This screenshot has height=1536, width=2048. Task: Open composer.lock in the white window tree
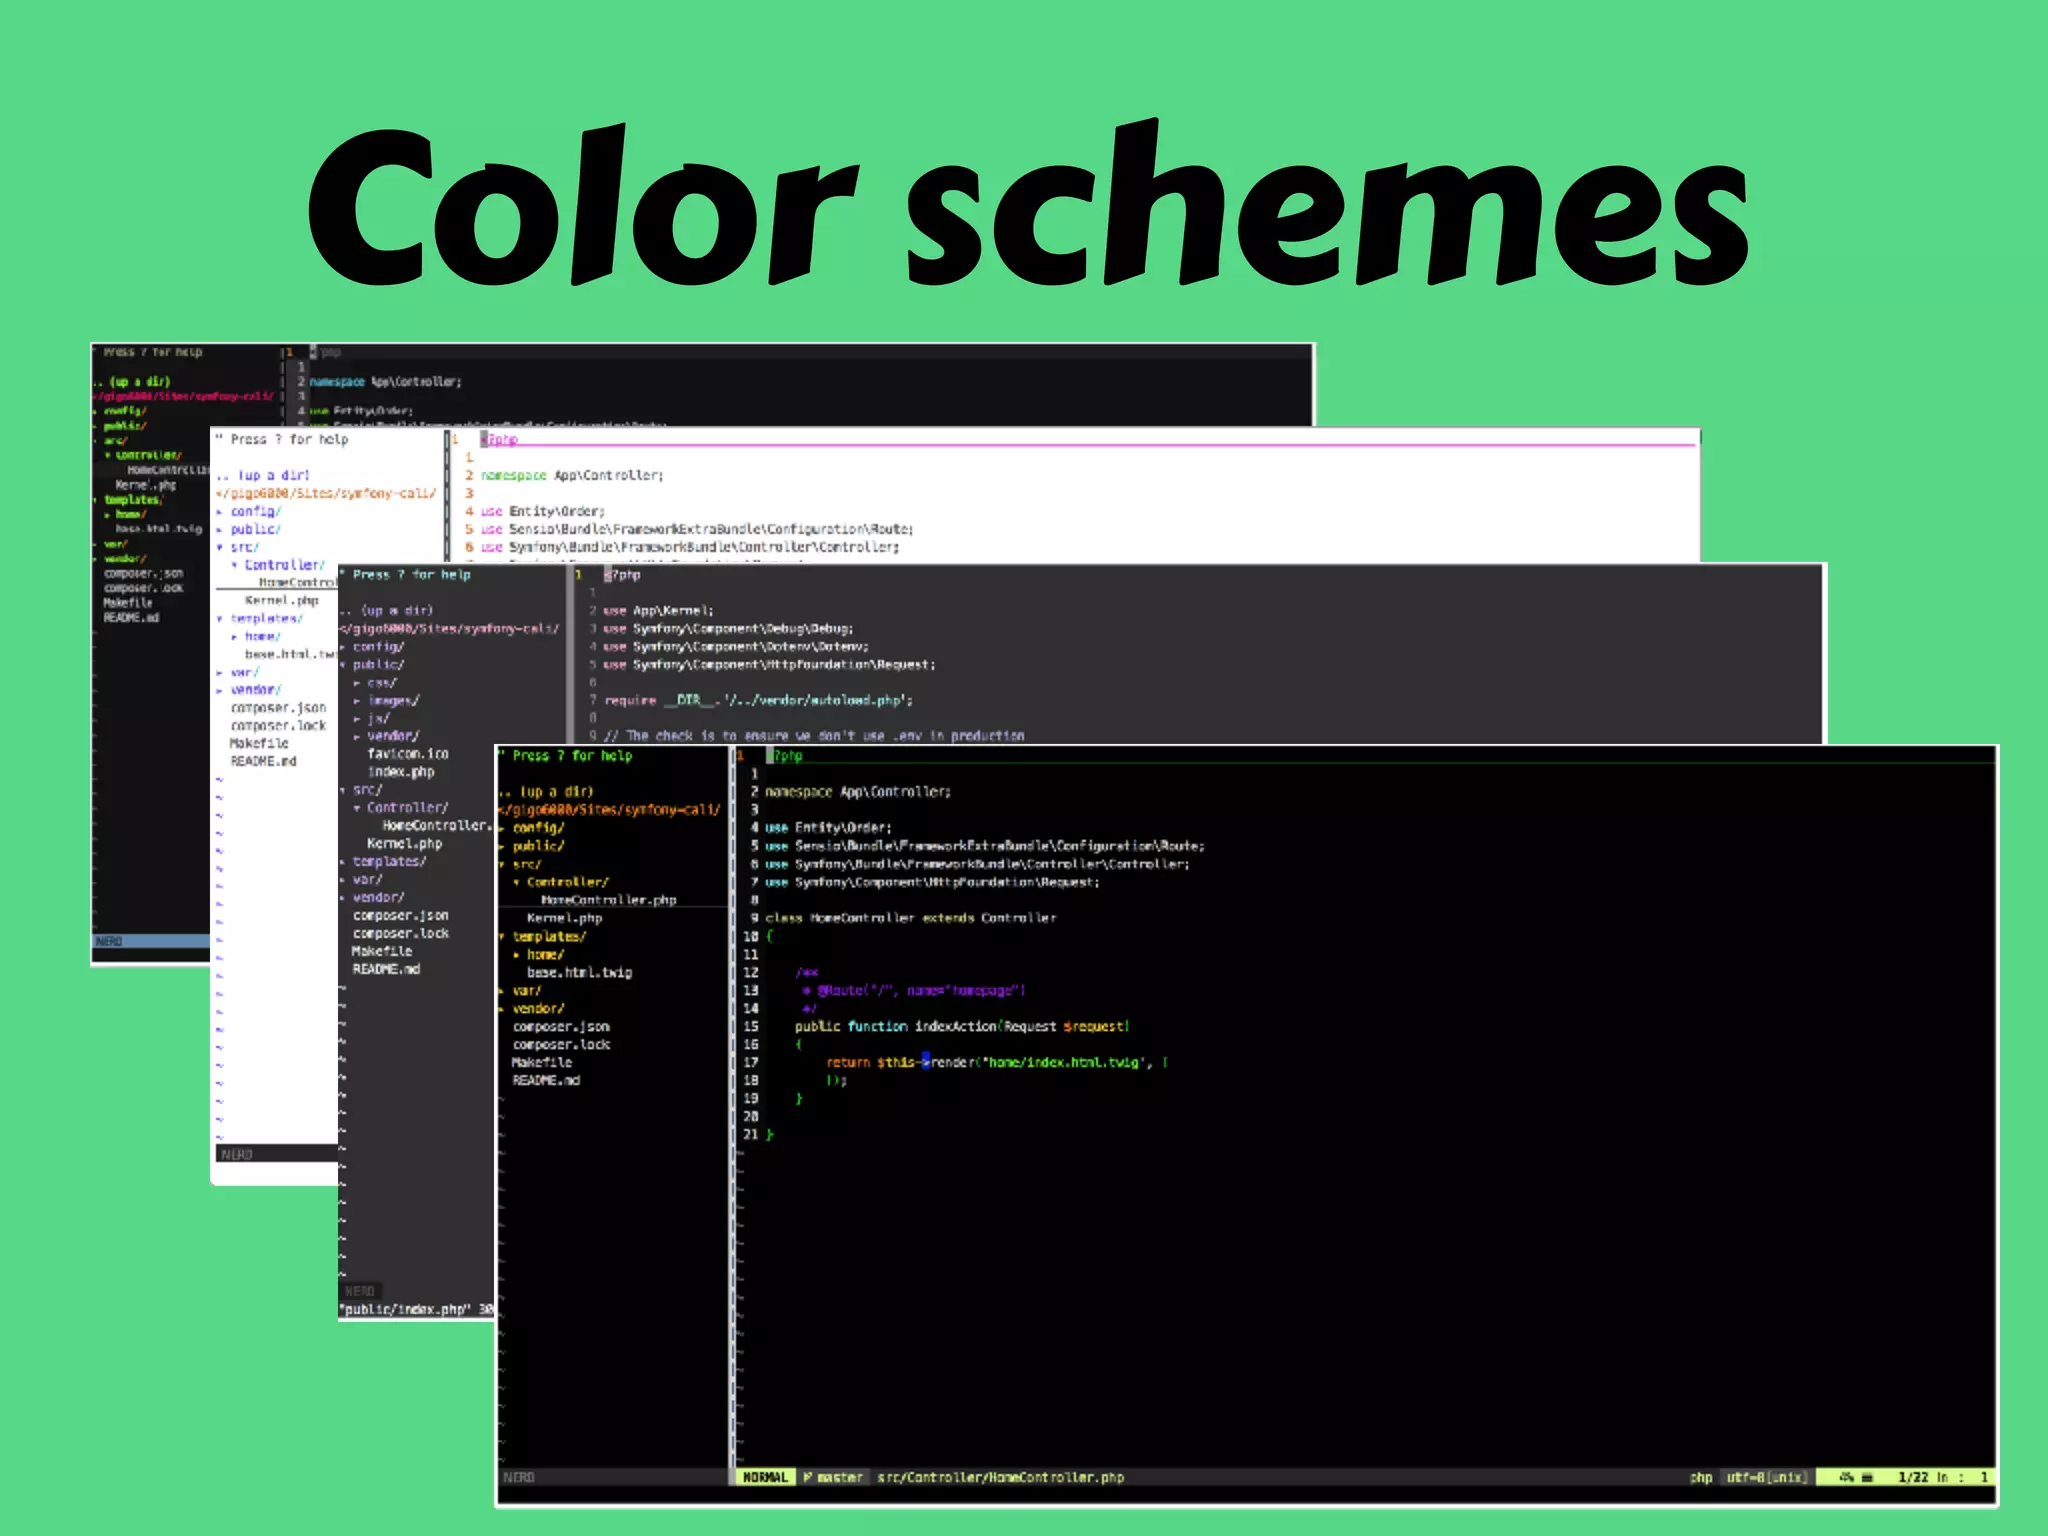point(279,726)
